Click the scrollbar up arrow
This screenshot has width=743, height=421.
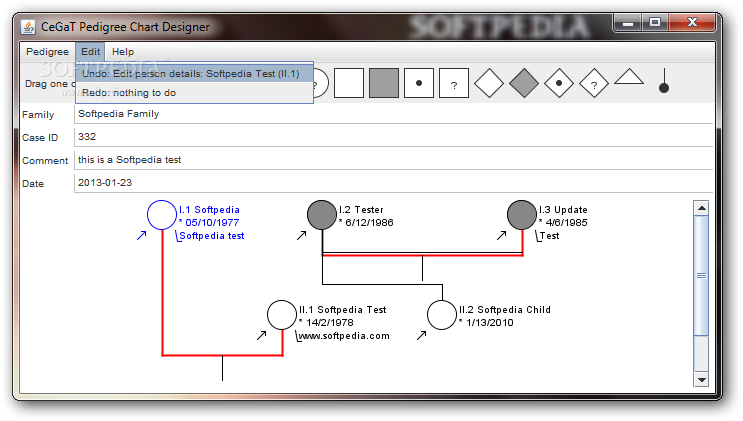click(701, 208)
